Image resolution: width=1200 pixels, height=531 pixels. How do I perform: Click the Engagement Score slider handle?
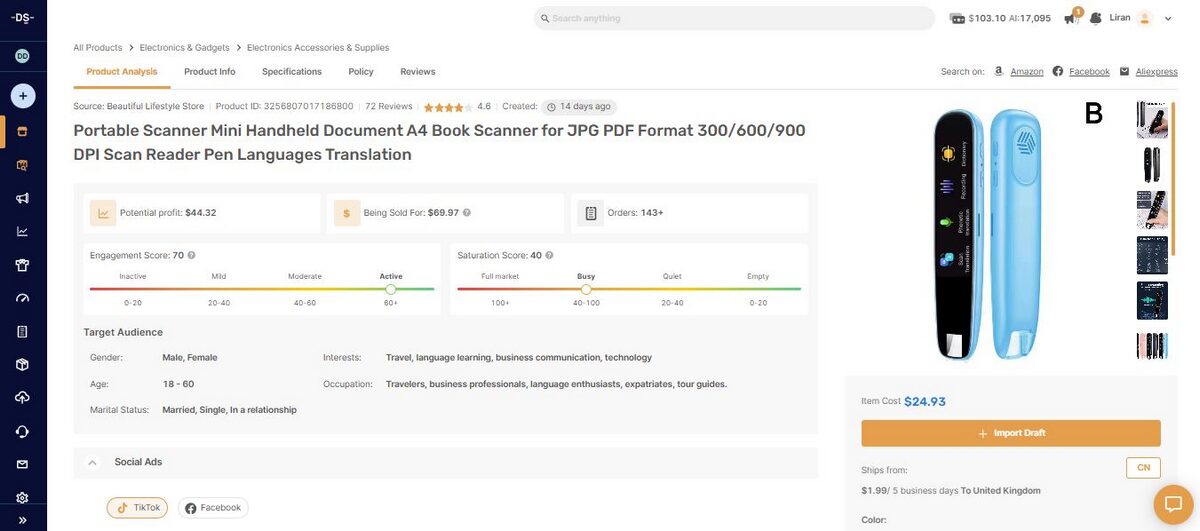click(x=391, y=289)
